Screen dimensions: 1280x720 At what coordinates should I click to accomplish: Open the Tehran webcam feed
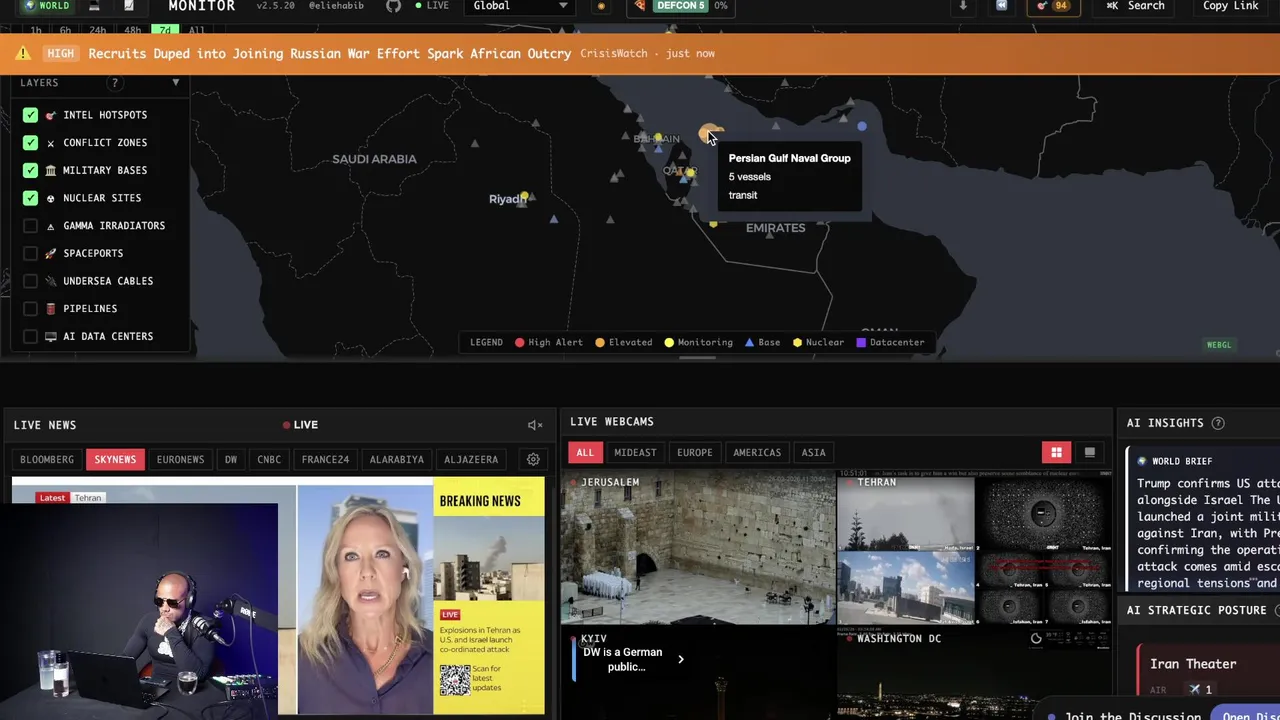[974, 549]
